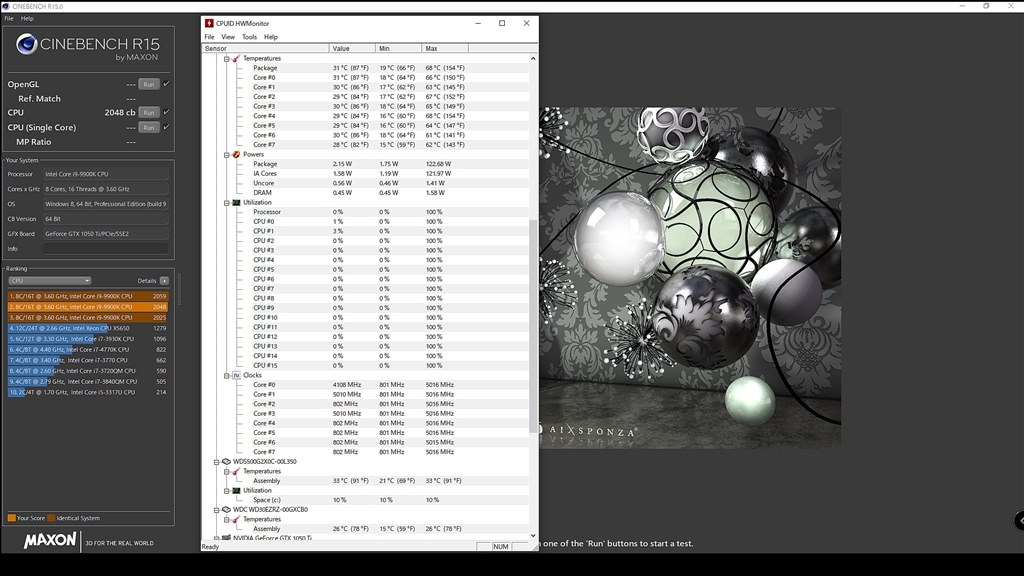Viewport: 1024px width, 576px height.
Task: Open HWMonitor View menu
Action: point(228,37)
